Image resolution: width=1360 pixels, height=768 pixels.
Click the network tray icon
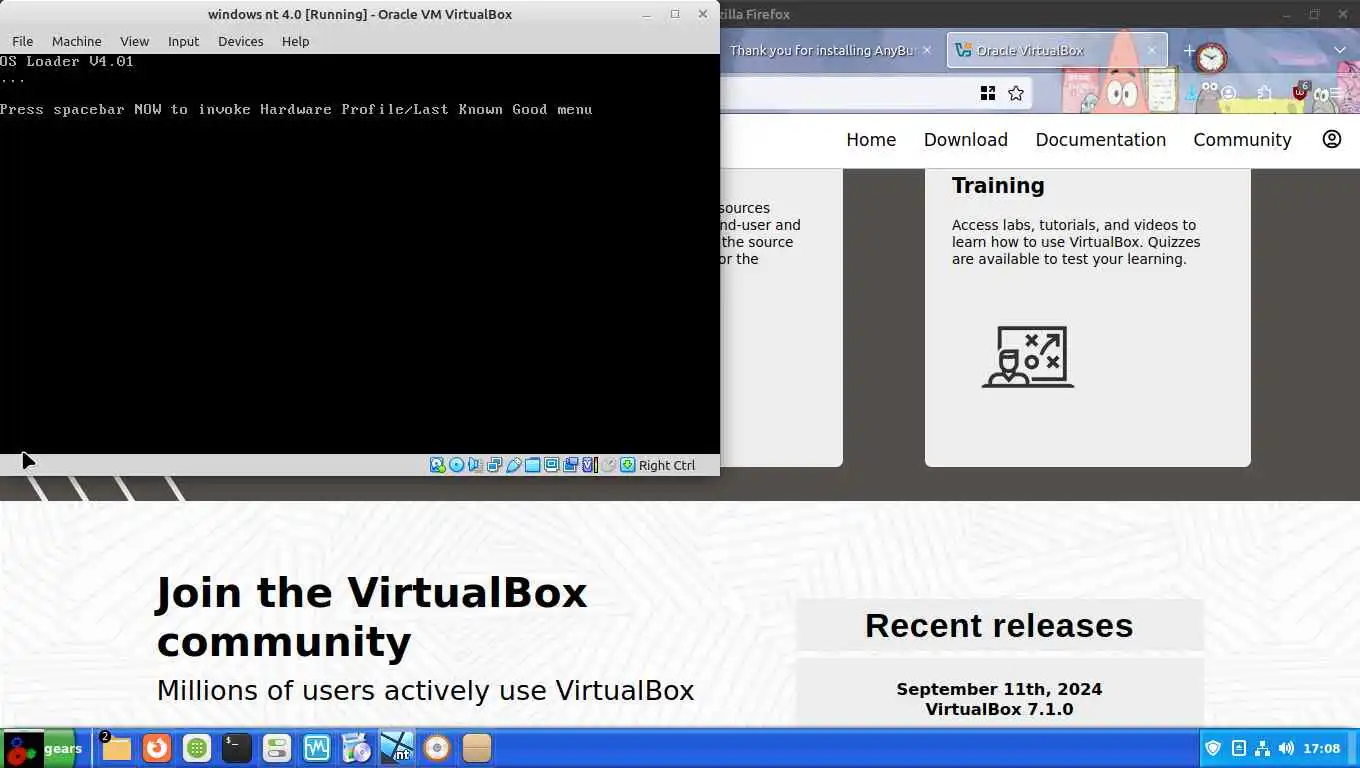pos(1262,748)
